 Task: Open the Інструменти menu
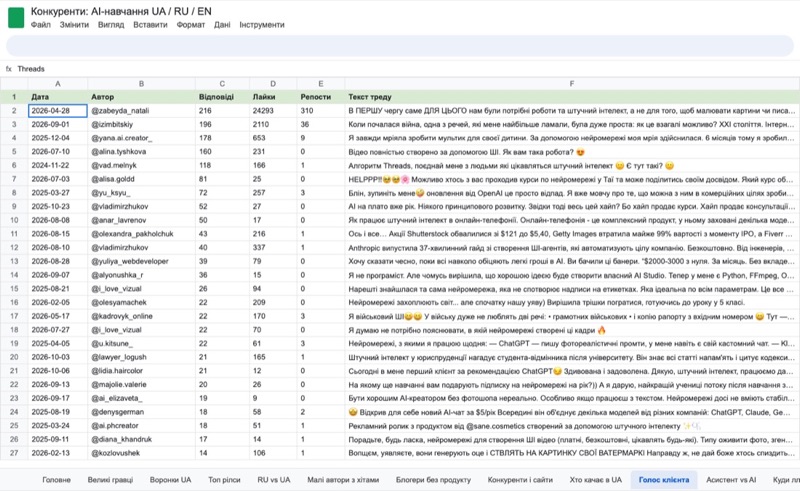(x=262, y=24)
